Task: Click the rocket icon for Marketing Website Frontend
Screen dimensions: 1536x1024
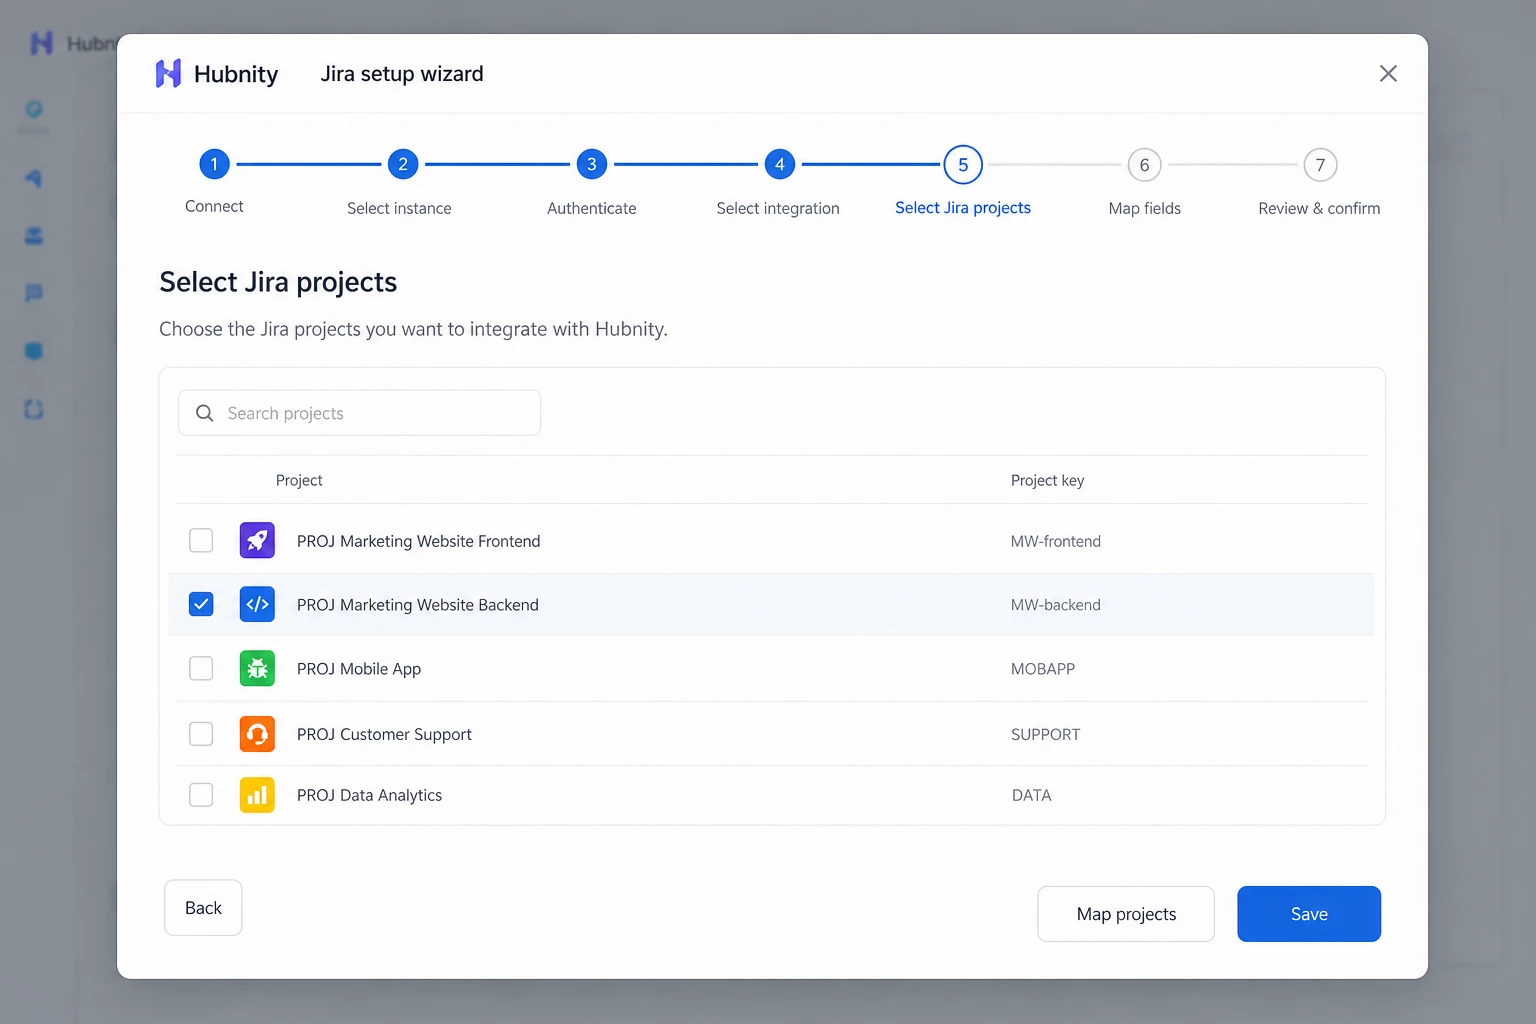Action: click(257, 540)
